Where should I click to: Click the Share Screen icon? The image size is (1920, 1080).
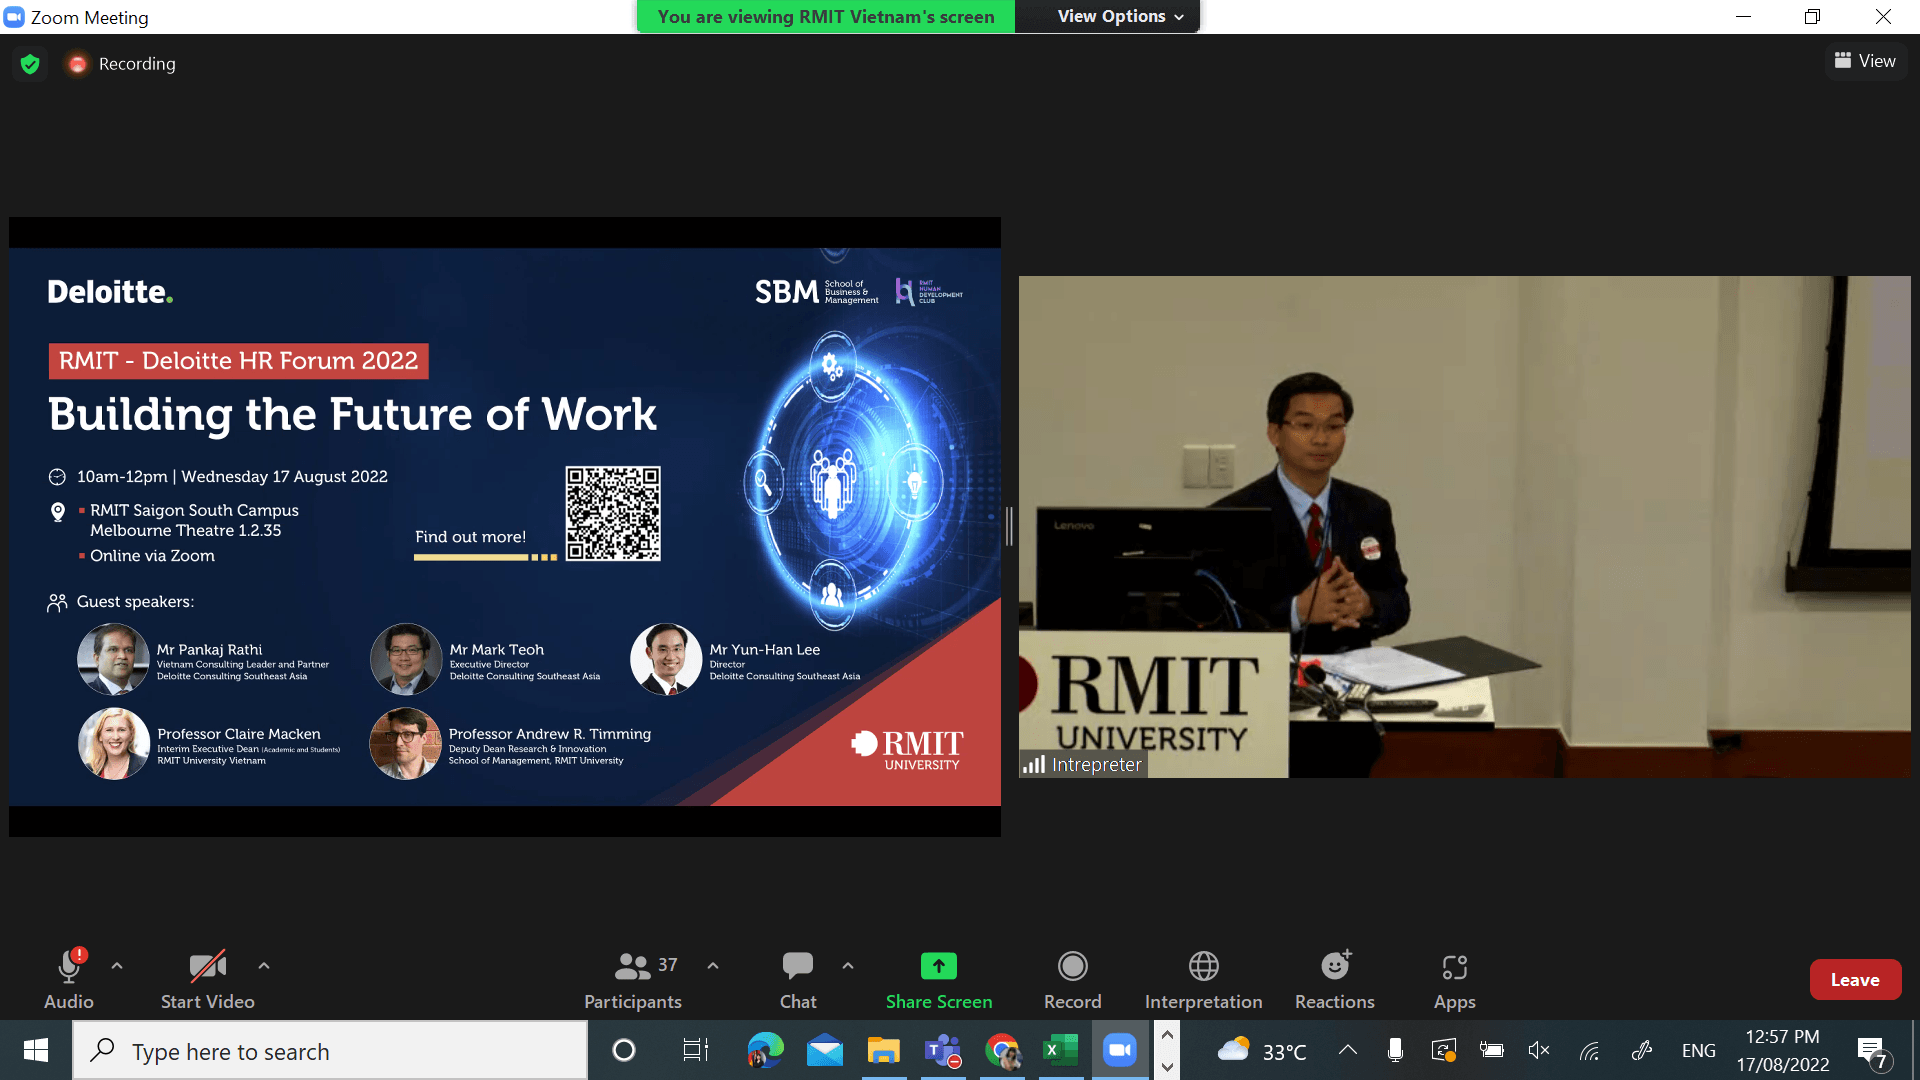click(x=939, y=966)
